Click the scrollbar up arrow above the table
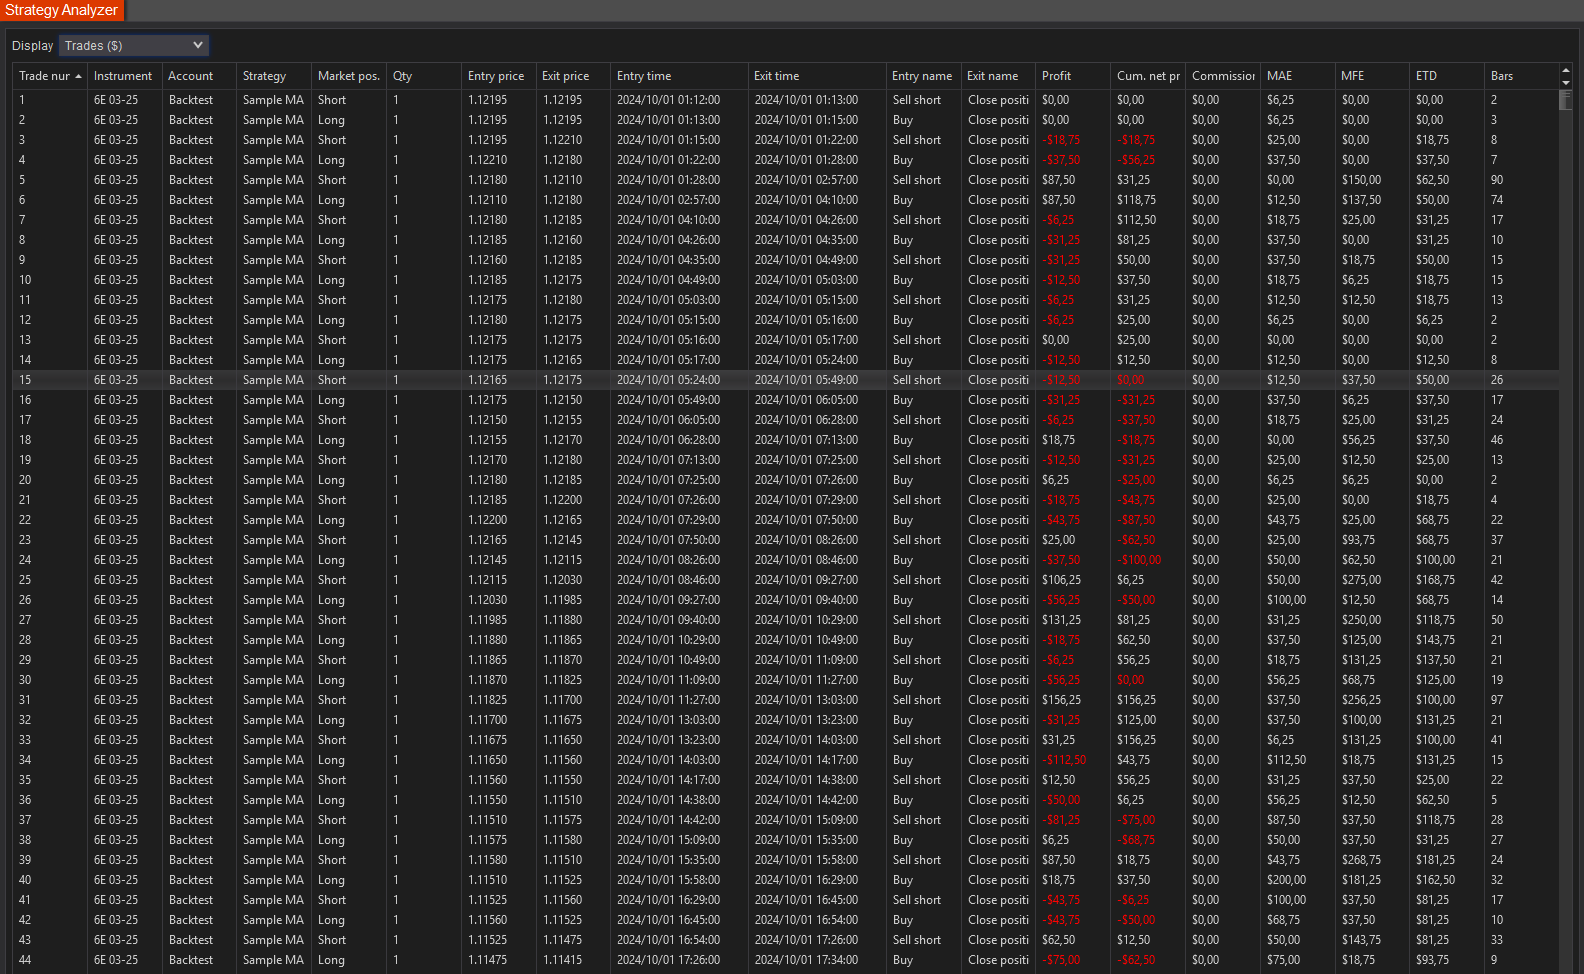The height and width of the screenshot is (974, 1584). (x=1566, y=71)
